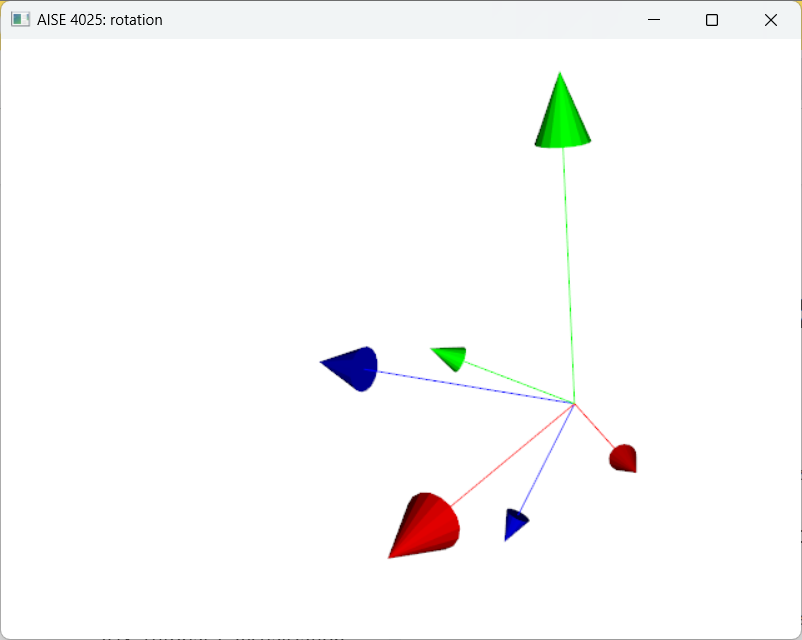Viewport: 802px width, 640px height.
Task: Click the tip of the tall green cone
Action: click(561, 75)
